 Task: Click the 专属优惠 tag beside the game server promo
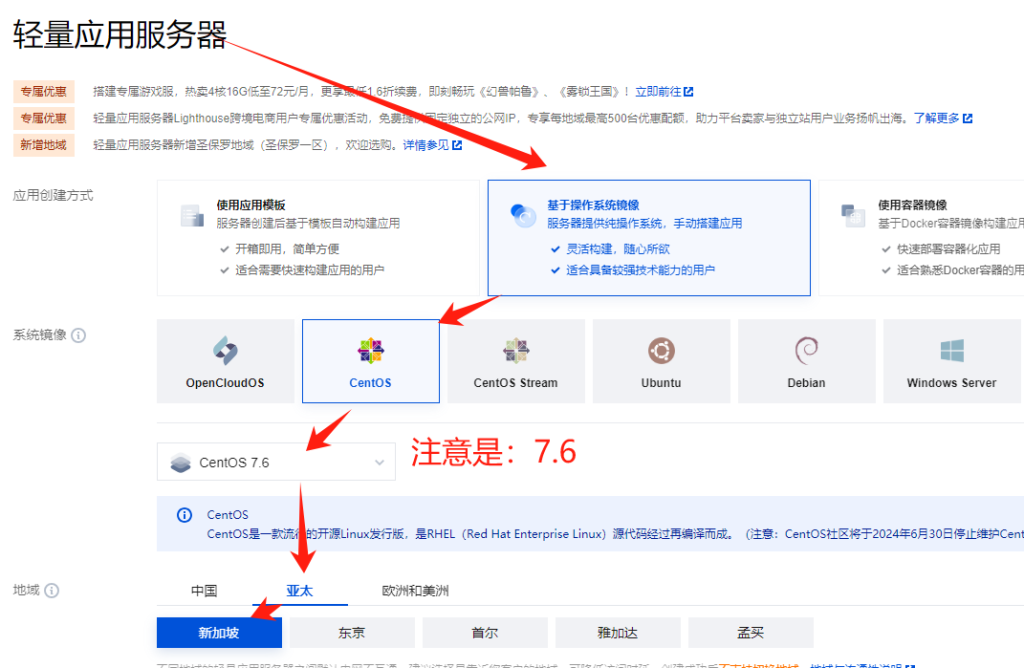point(44,91)
